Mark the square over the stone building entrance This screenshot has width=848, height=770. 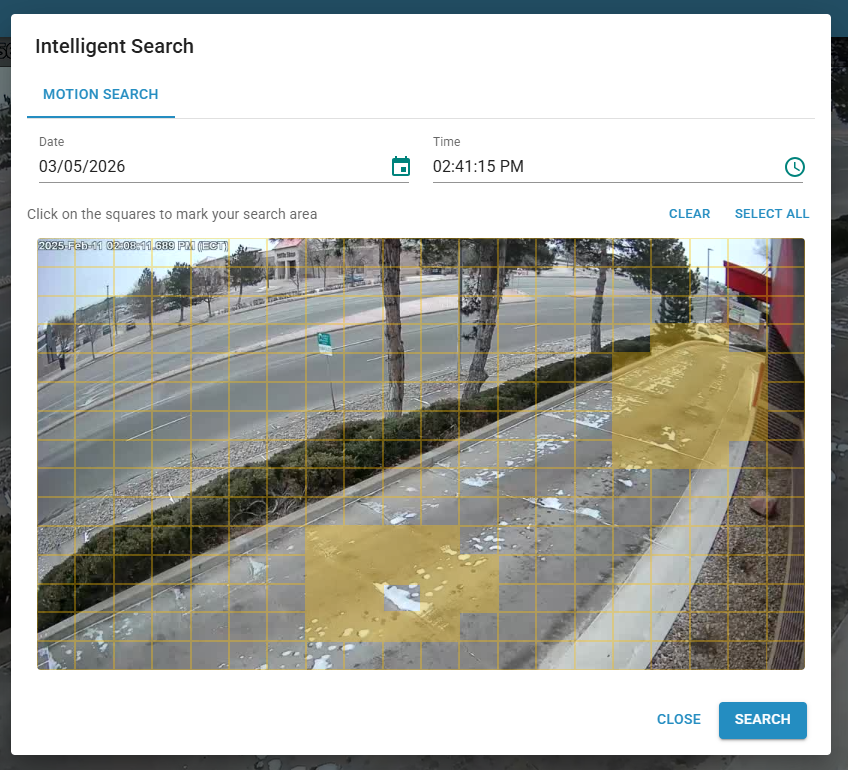tap(287, 254)
